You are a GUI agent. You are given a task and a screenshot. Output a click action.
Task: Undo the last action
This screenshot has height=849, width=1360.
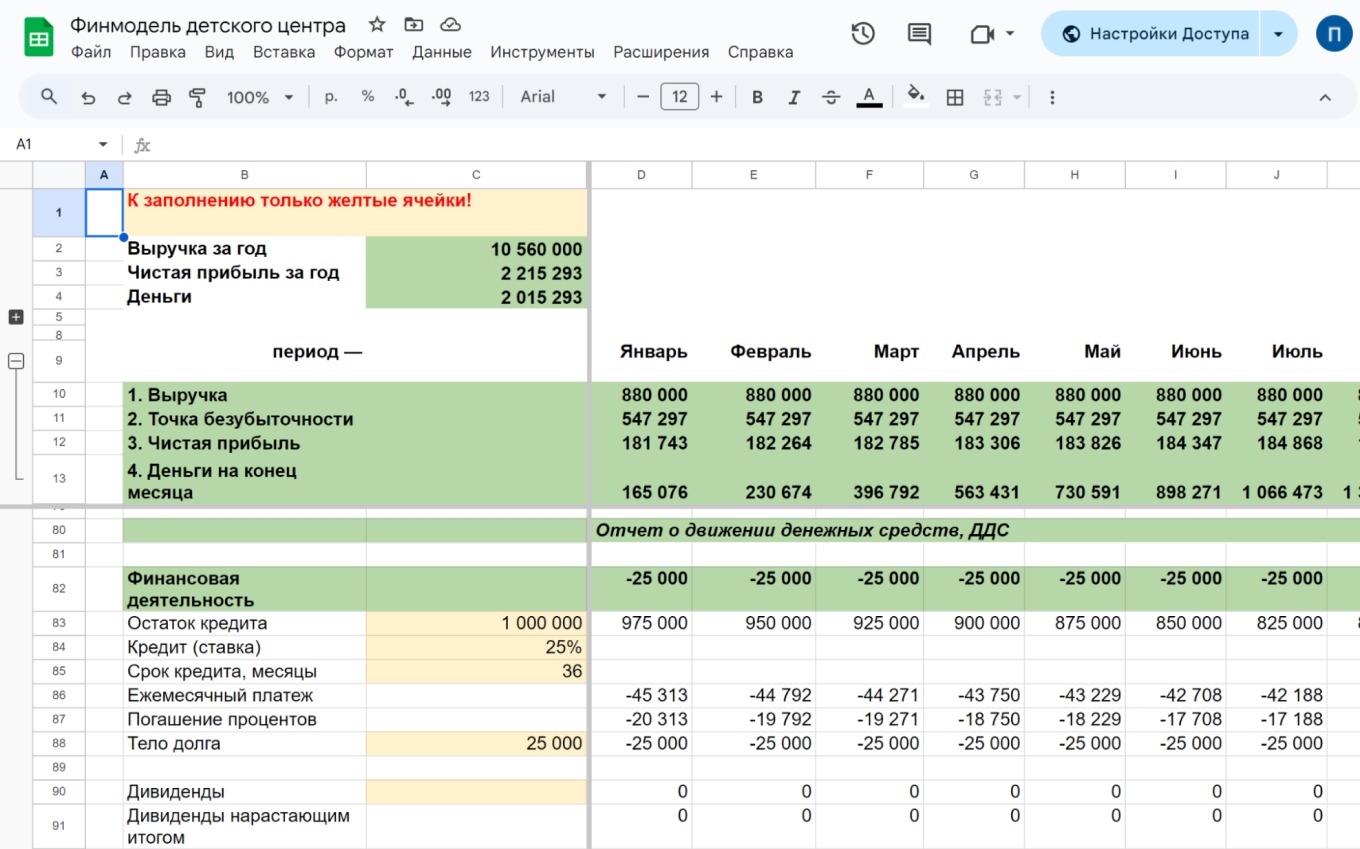pyautogui.click(x=88, y=97)
